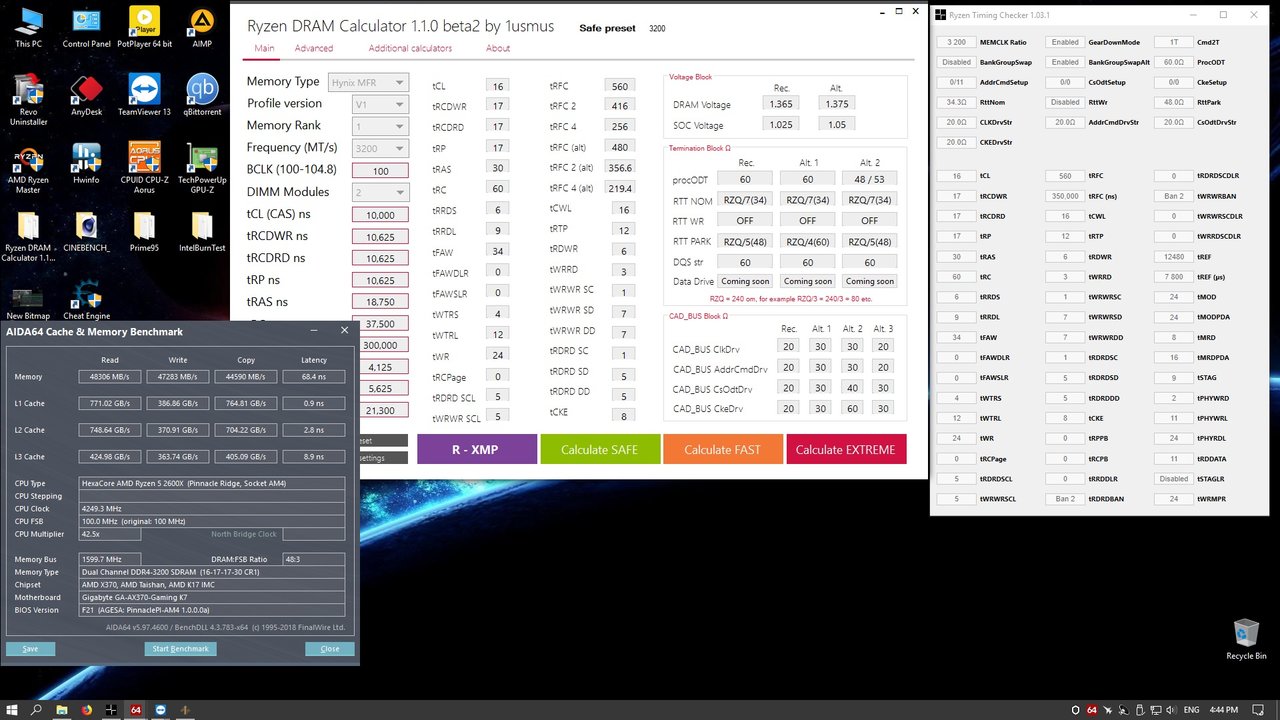Expand the Profile version dropdown
Screen dimensions: 1280x720
[x=380, y=104]
